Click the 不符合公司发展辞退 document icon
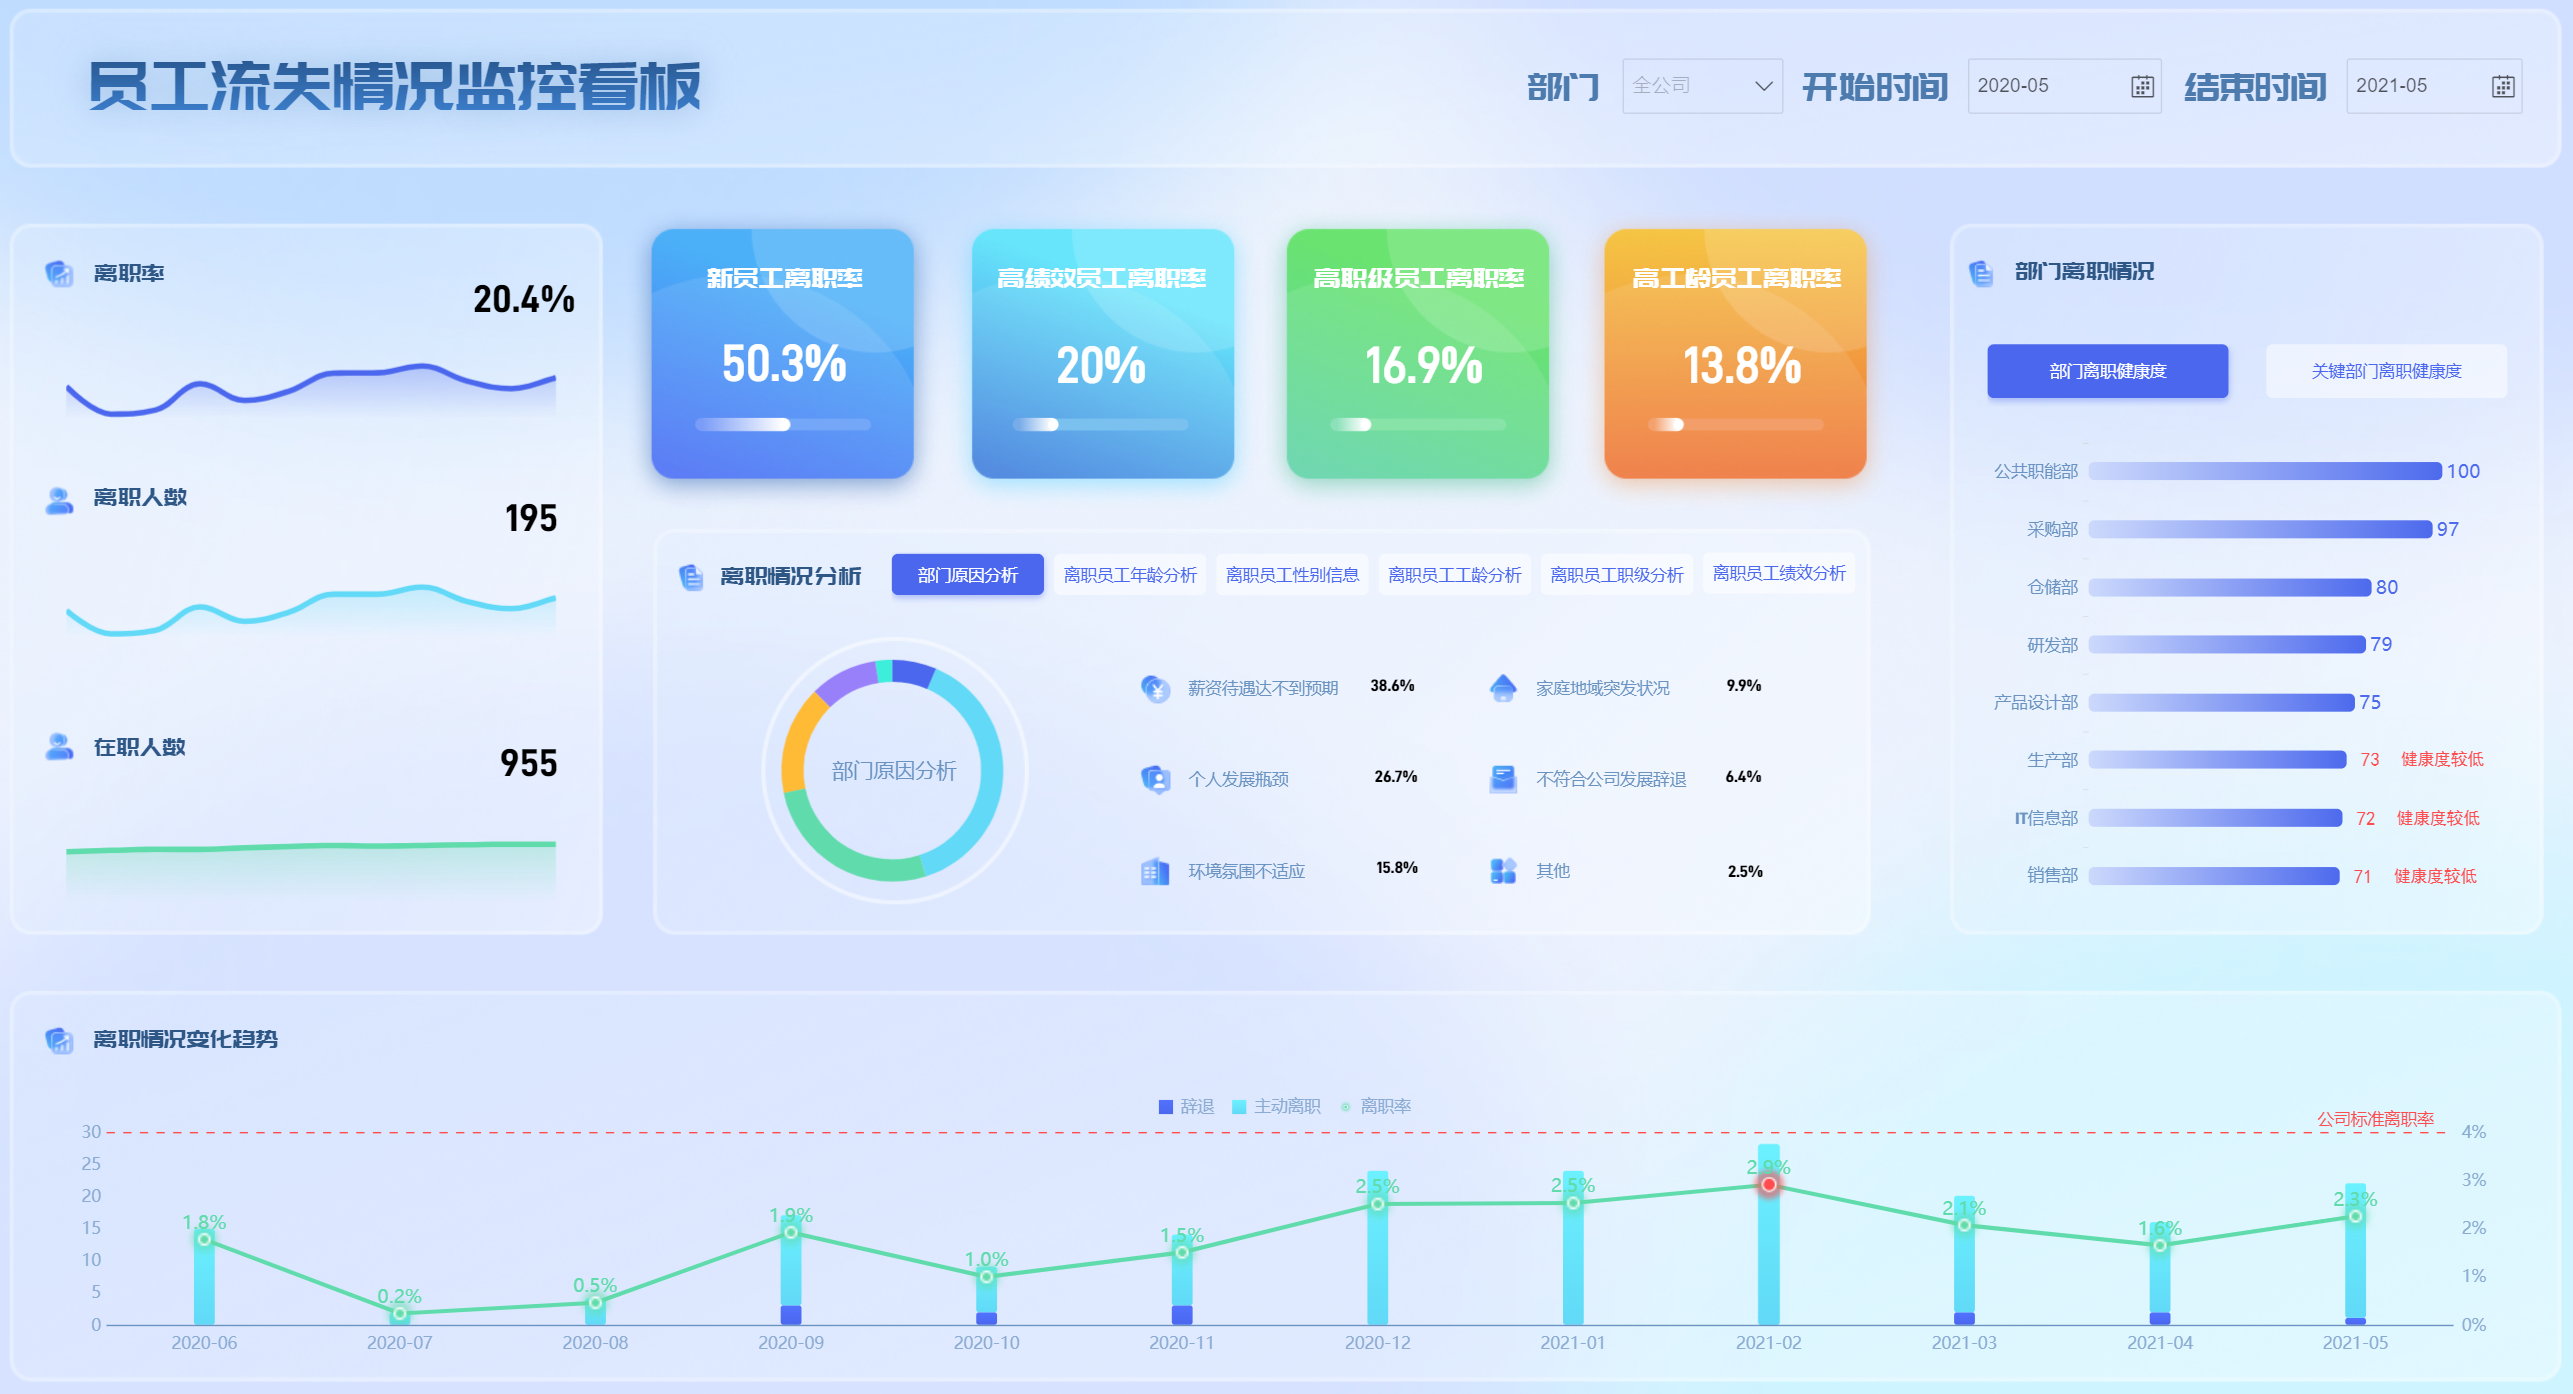The image size is (2573, 1394). pos(1502,779)
